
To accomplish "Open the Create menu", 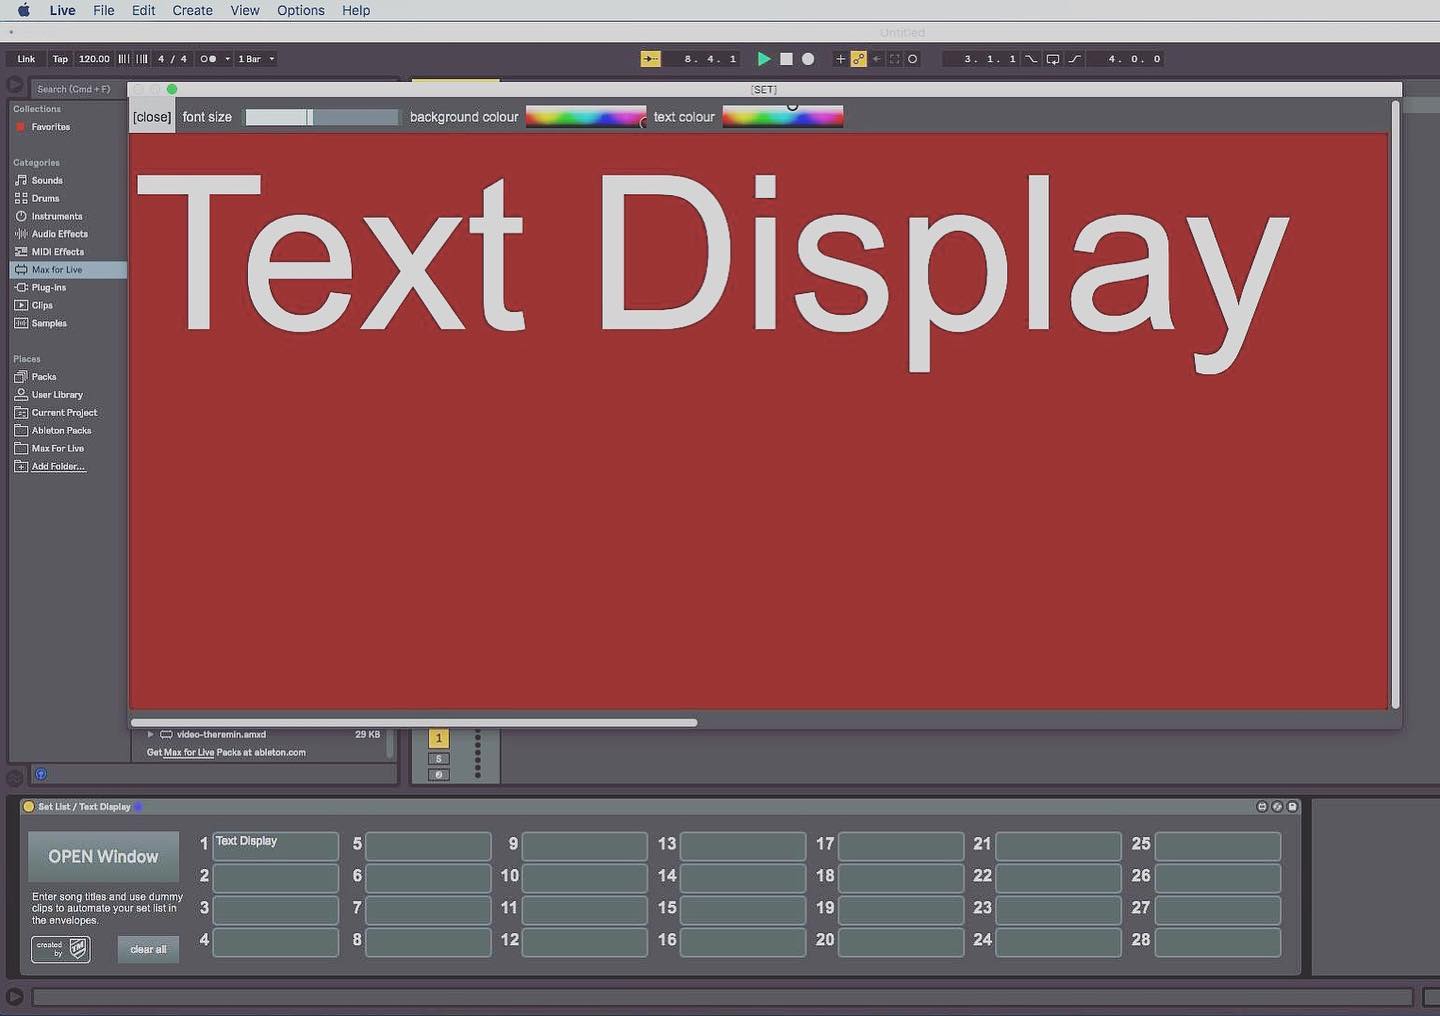I will click(x=192, y=10).
